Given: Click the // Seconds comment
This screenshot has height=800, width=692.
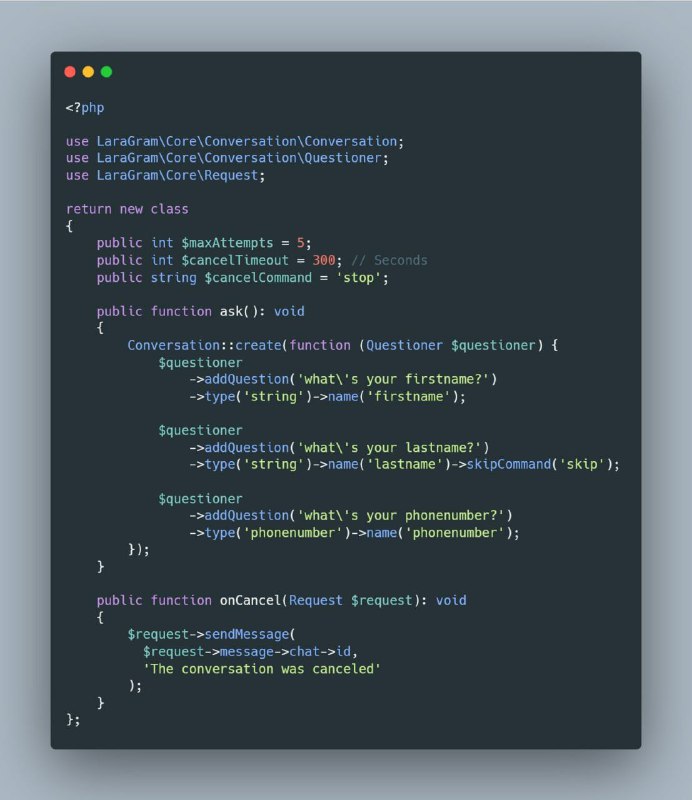Looking at the screenshot, I should pyautogui.click(x=389, y=261).
